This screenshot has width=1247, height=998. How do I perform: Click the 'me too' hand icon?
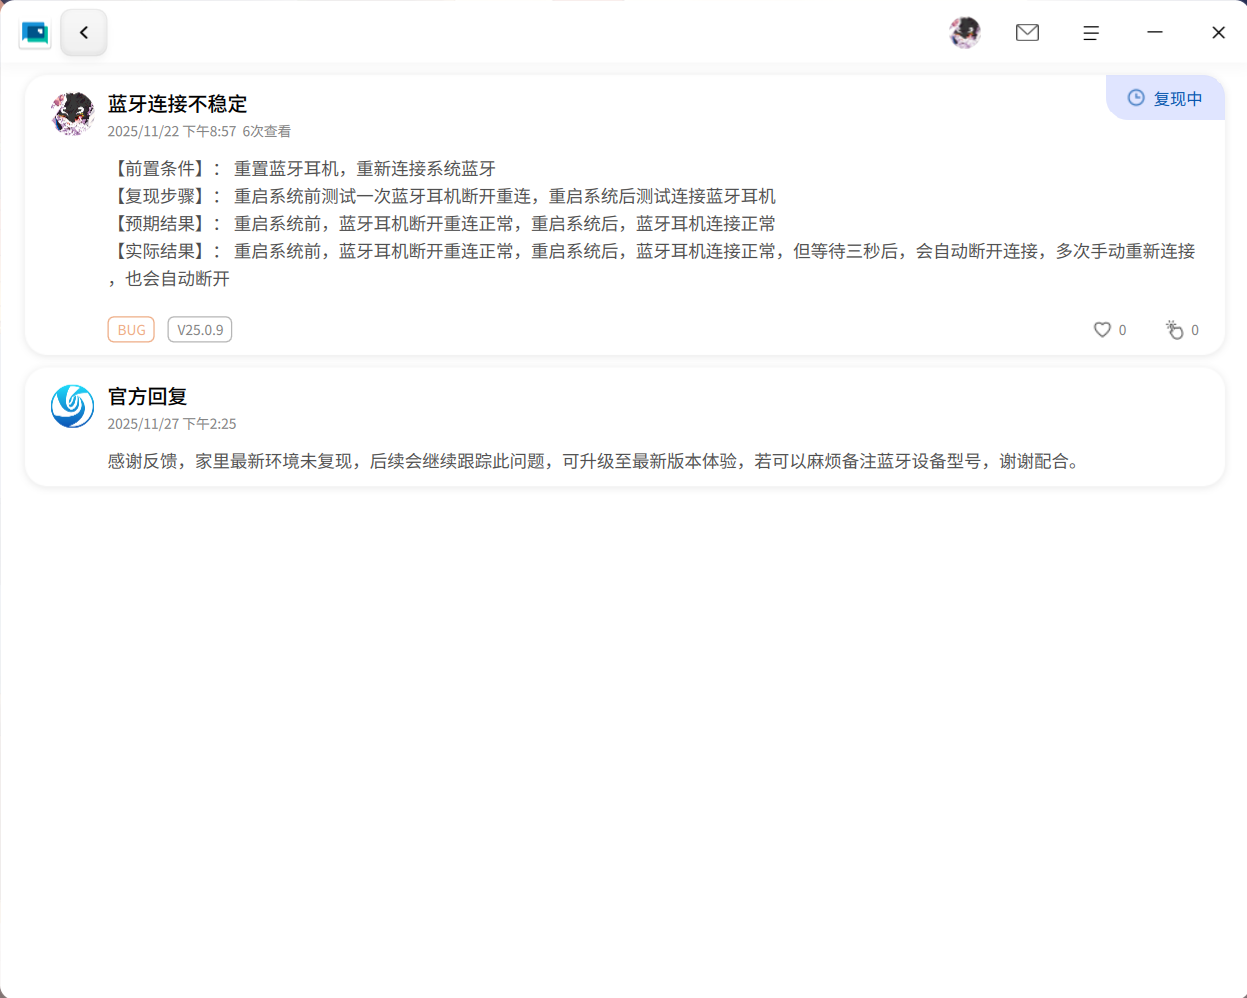tap(1174, 330)
